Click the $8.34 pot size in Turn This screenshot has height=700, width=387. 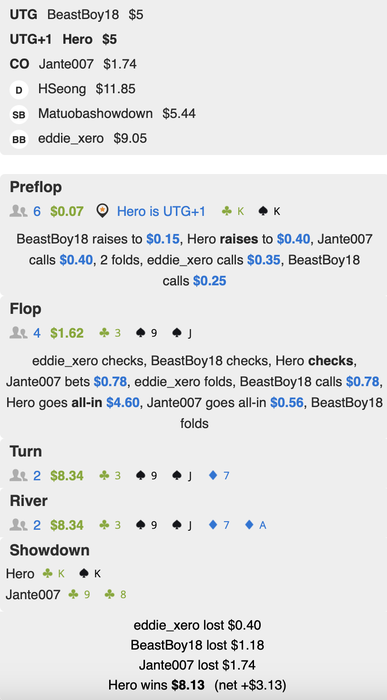point(67,476)
